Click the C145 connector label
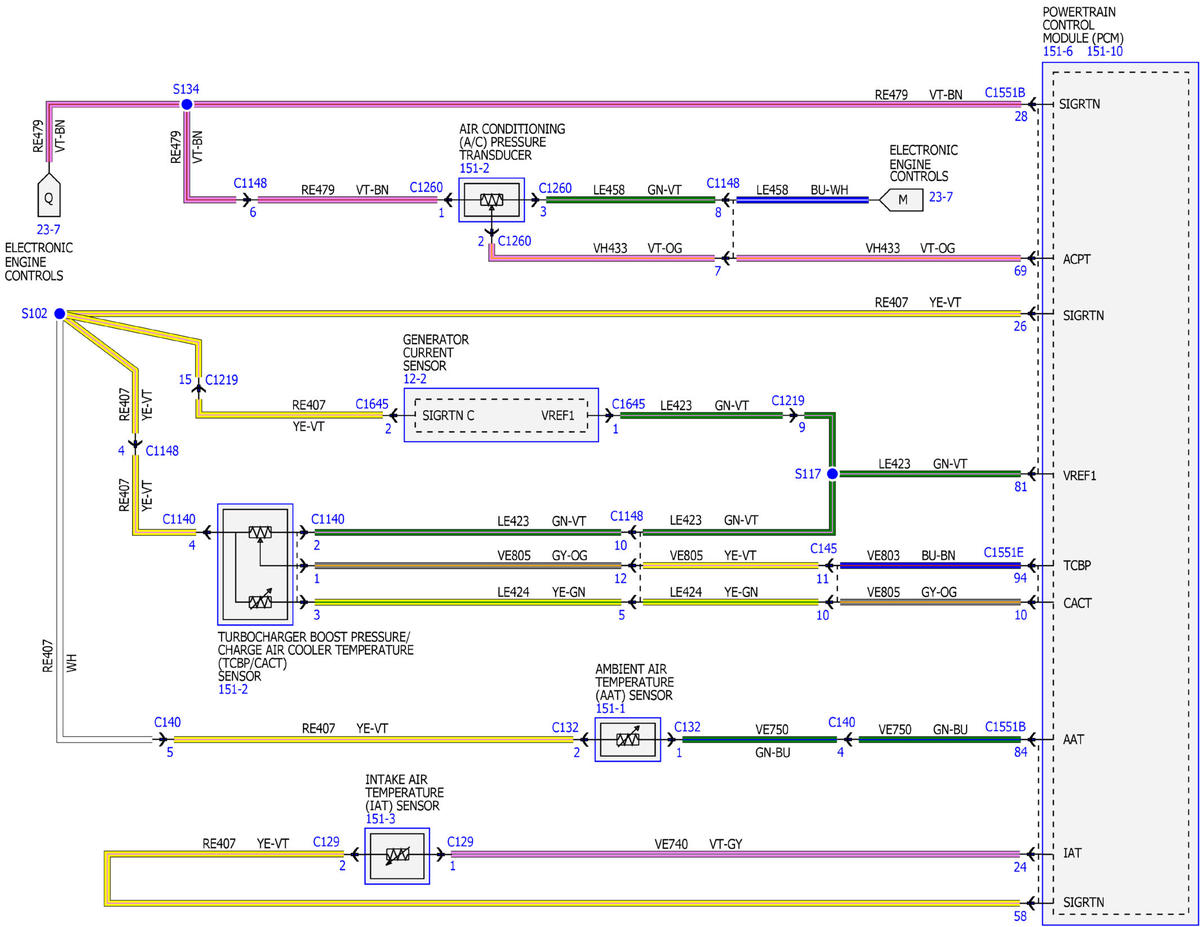Viewport: 1200px width, 927px height. pyautogui.click(x=824, y=549)
